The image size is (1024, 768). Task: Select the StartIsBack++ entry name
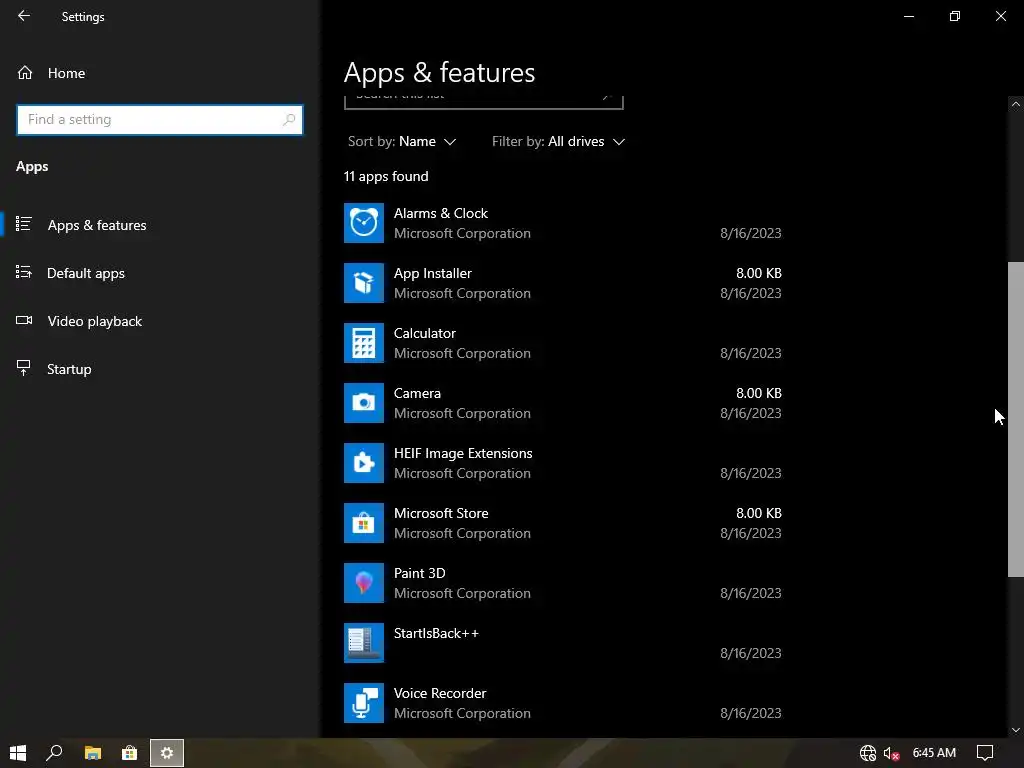(x=436, y=633)
